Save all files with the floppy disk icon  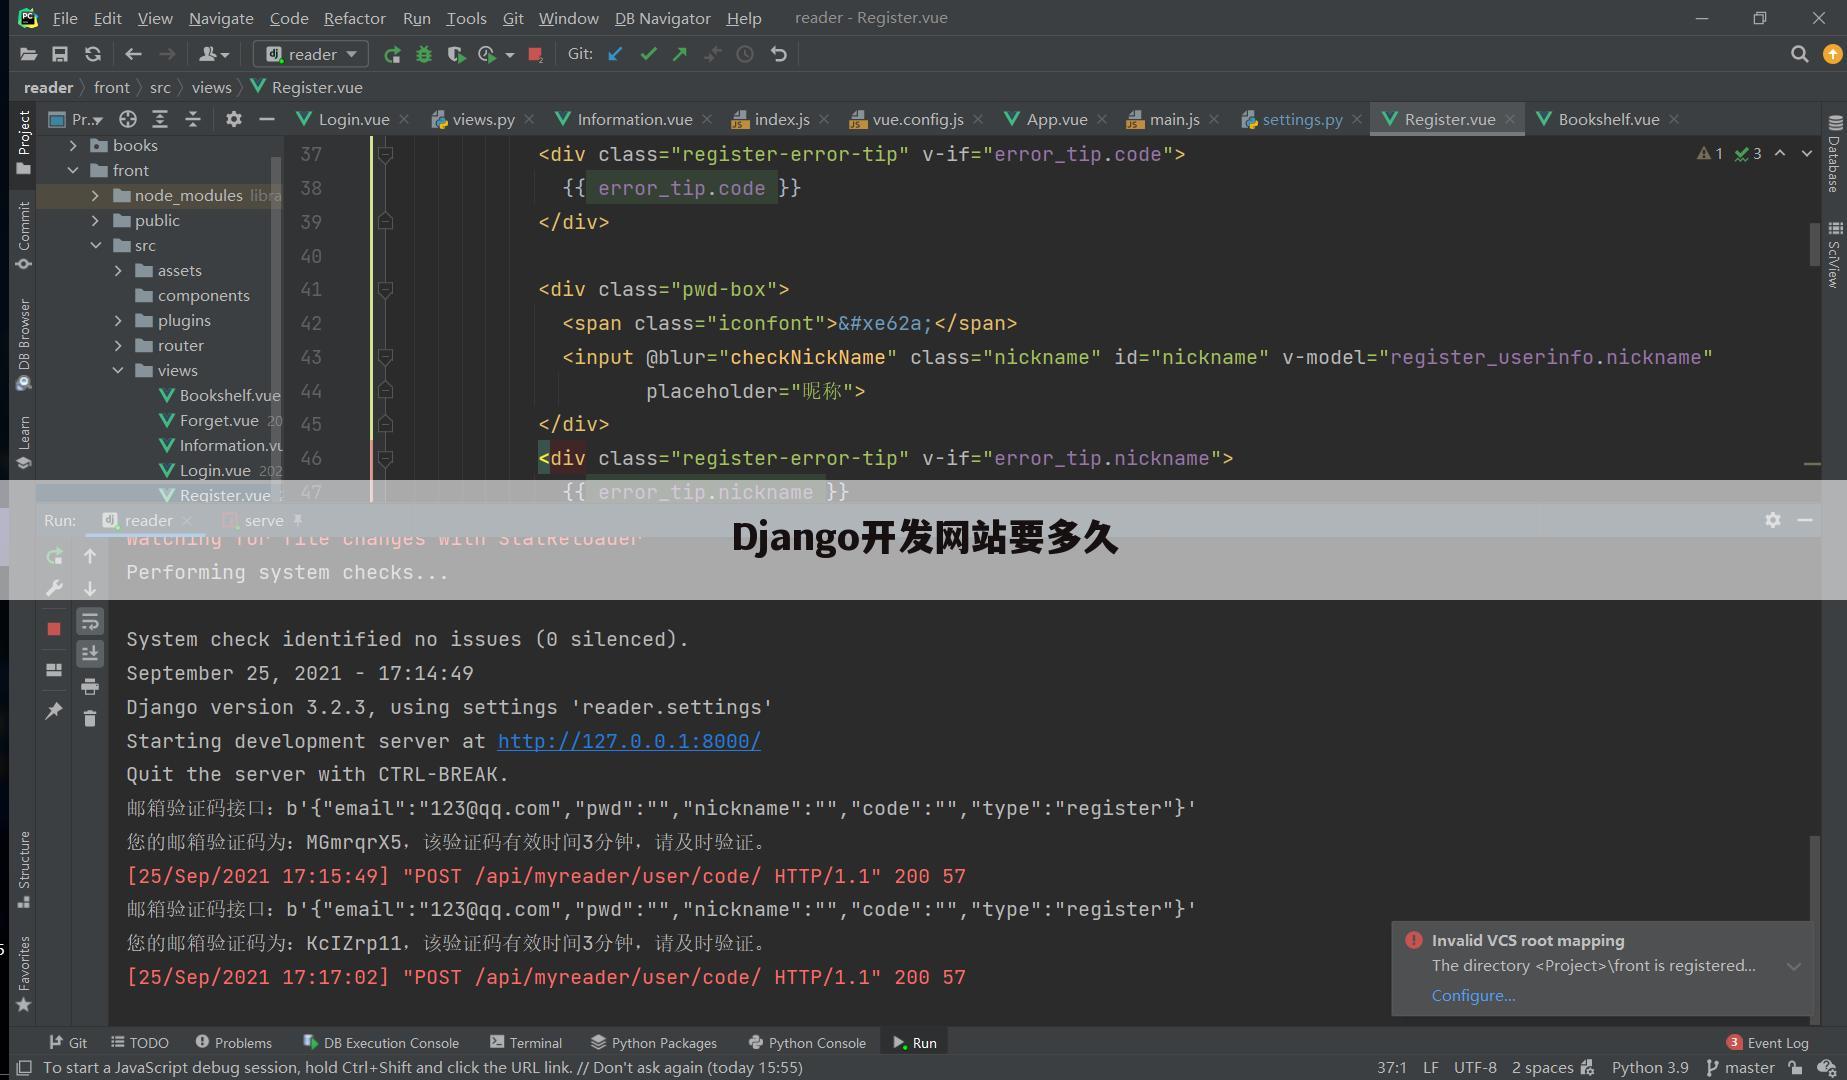60,54
